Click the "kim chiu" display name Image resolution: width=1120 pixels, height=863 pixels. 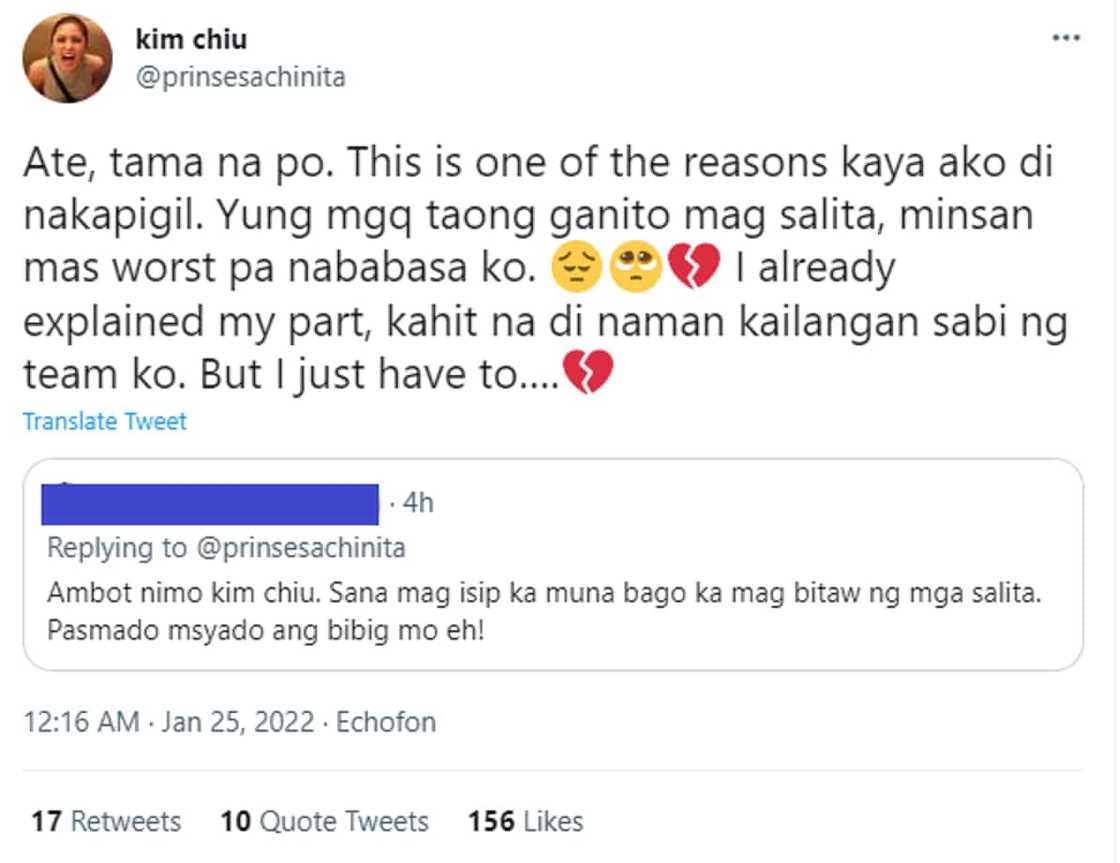click(191, 40)
